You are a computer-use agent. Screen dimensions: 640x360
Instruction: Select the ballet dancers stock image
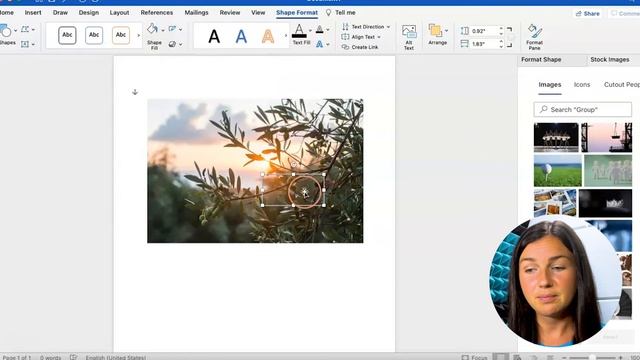556,137
